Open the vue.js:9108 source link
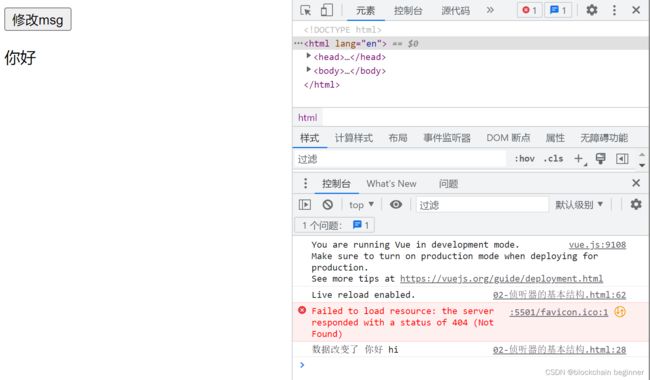 click(x=597, y=245)
